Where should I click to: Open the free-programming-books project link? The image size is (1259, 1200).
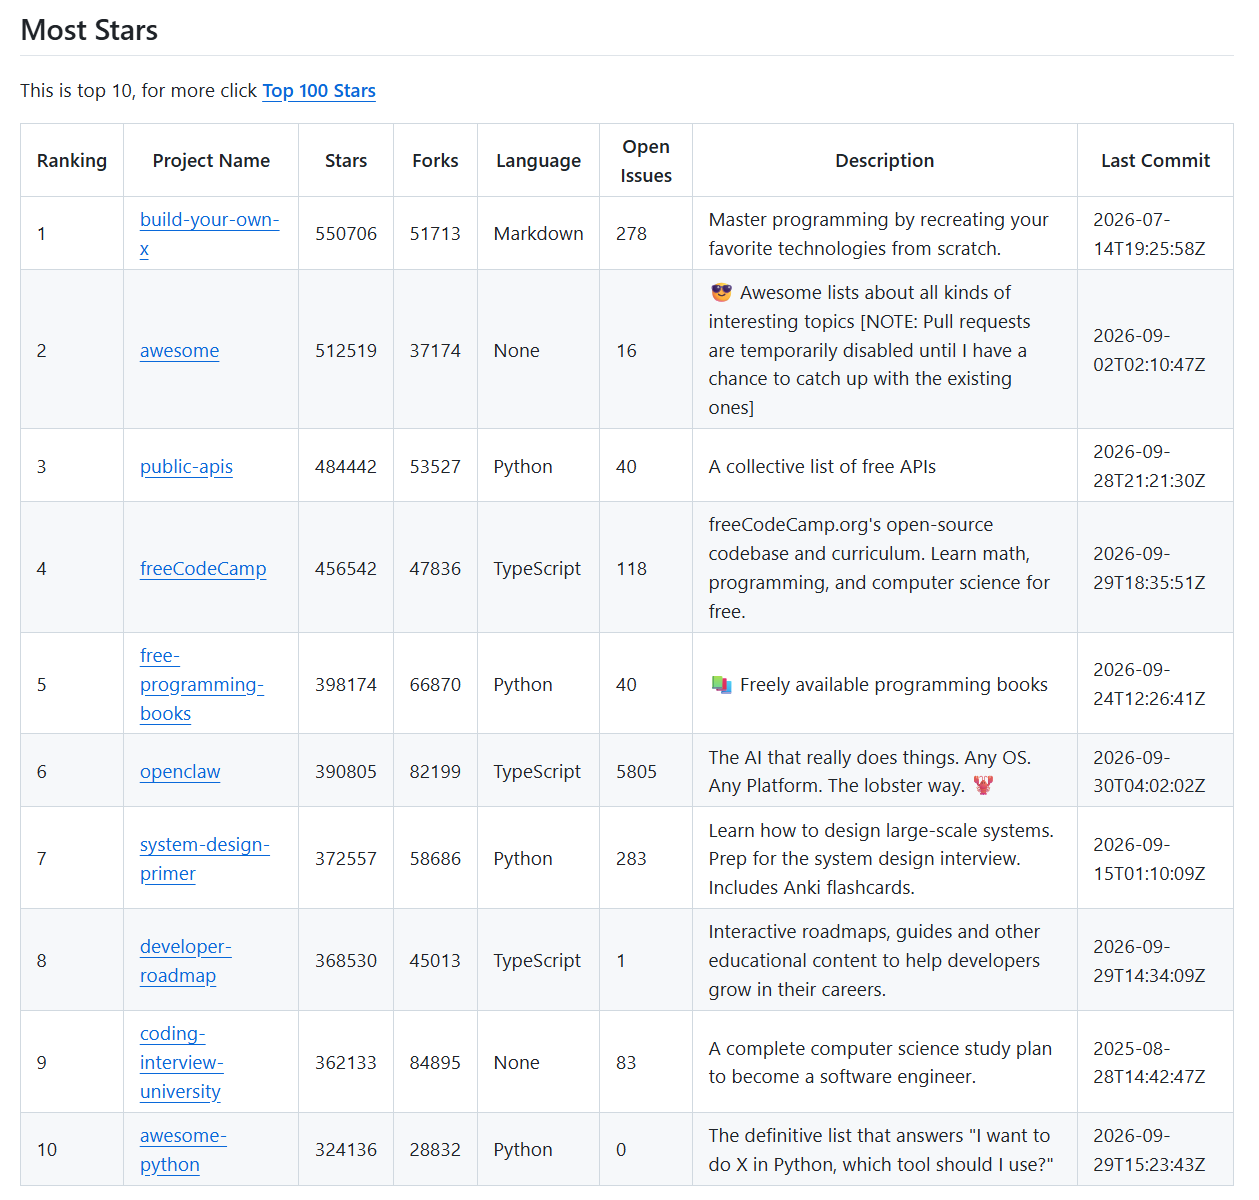(x=202, y=685)
